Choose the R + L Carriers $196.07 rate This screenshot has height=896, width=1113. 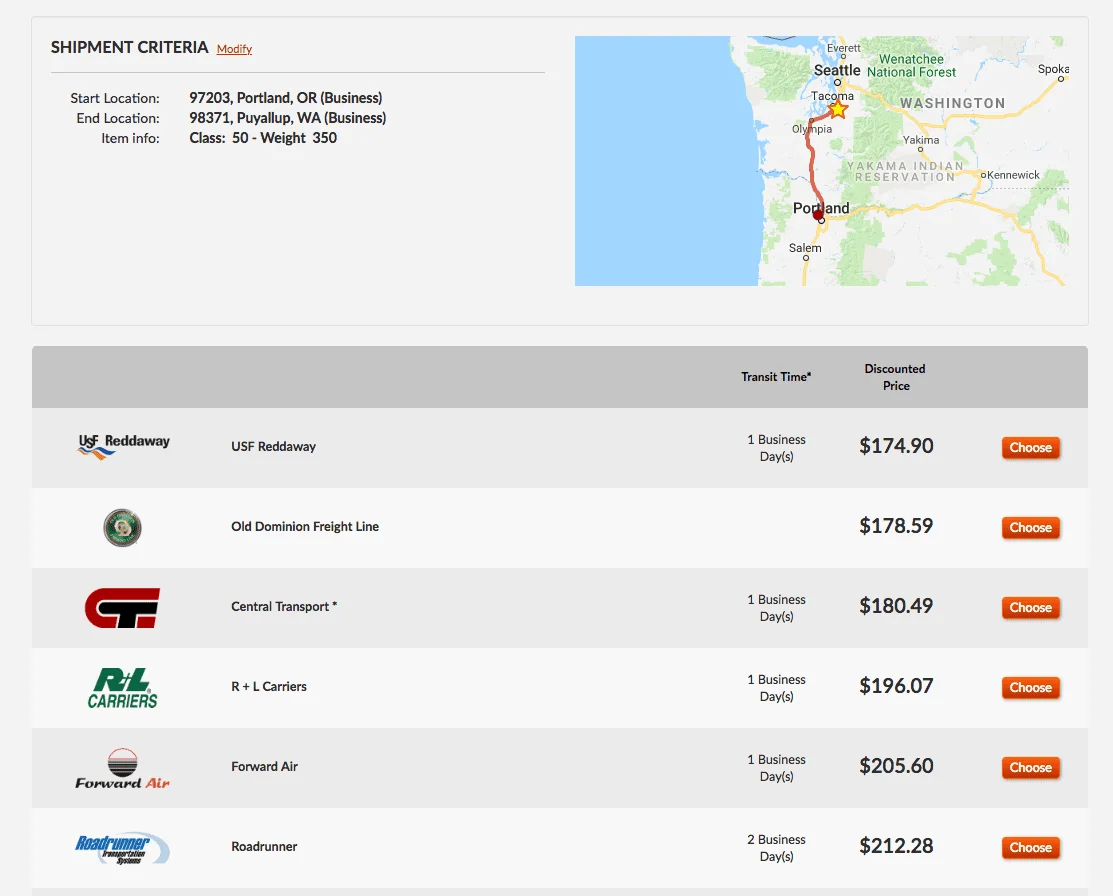(1030, 688)
